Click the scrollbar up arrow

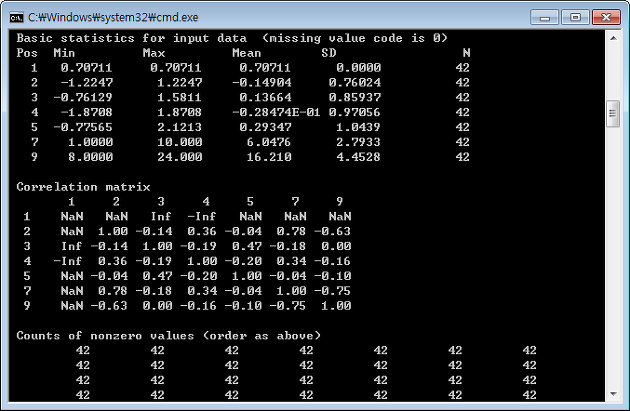coord(613,38)
